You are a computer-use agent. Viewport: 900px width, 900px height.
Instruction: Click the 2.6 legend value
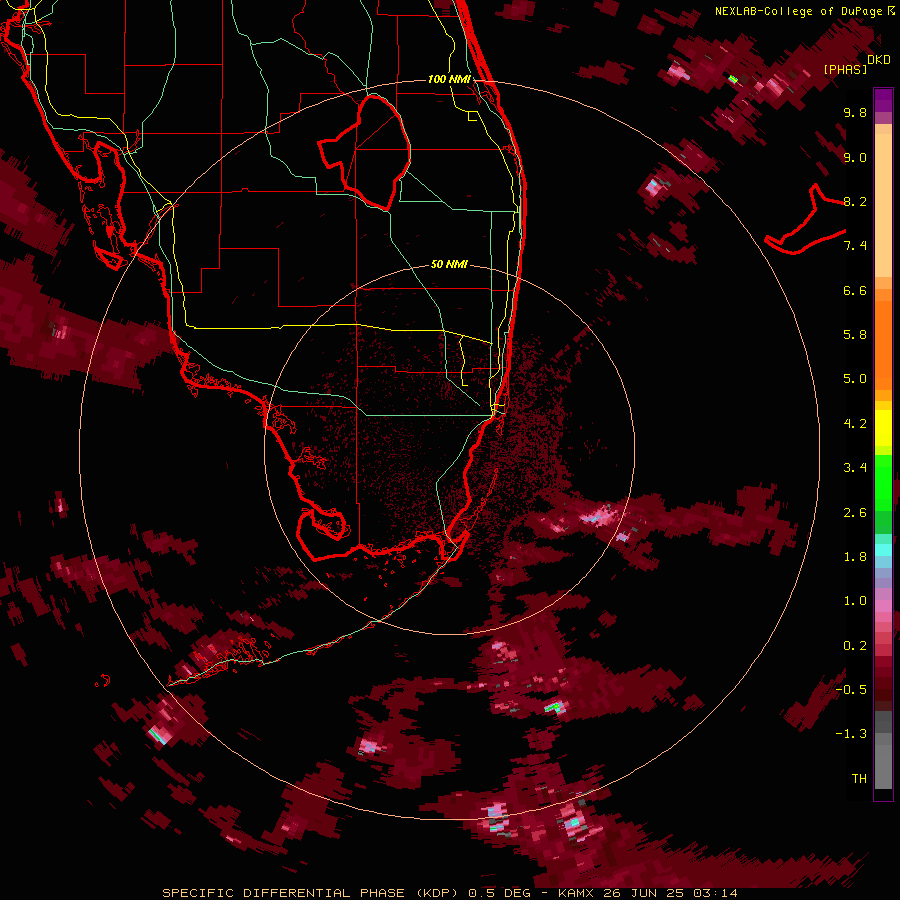coord(855,513)
